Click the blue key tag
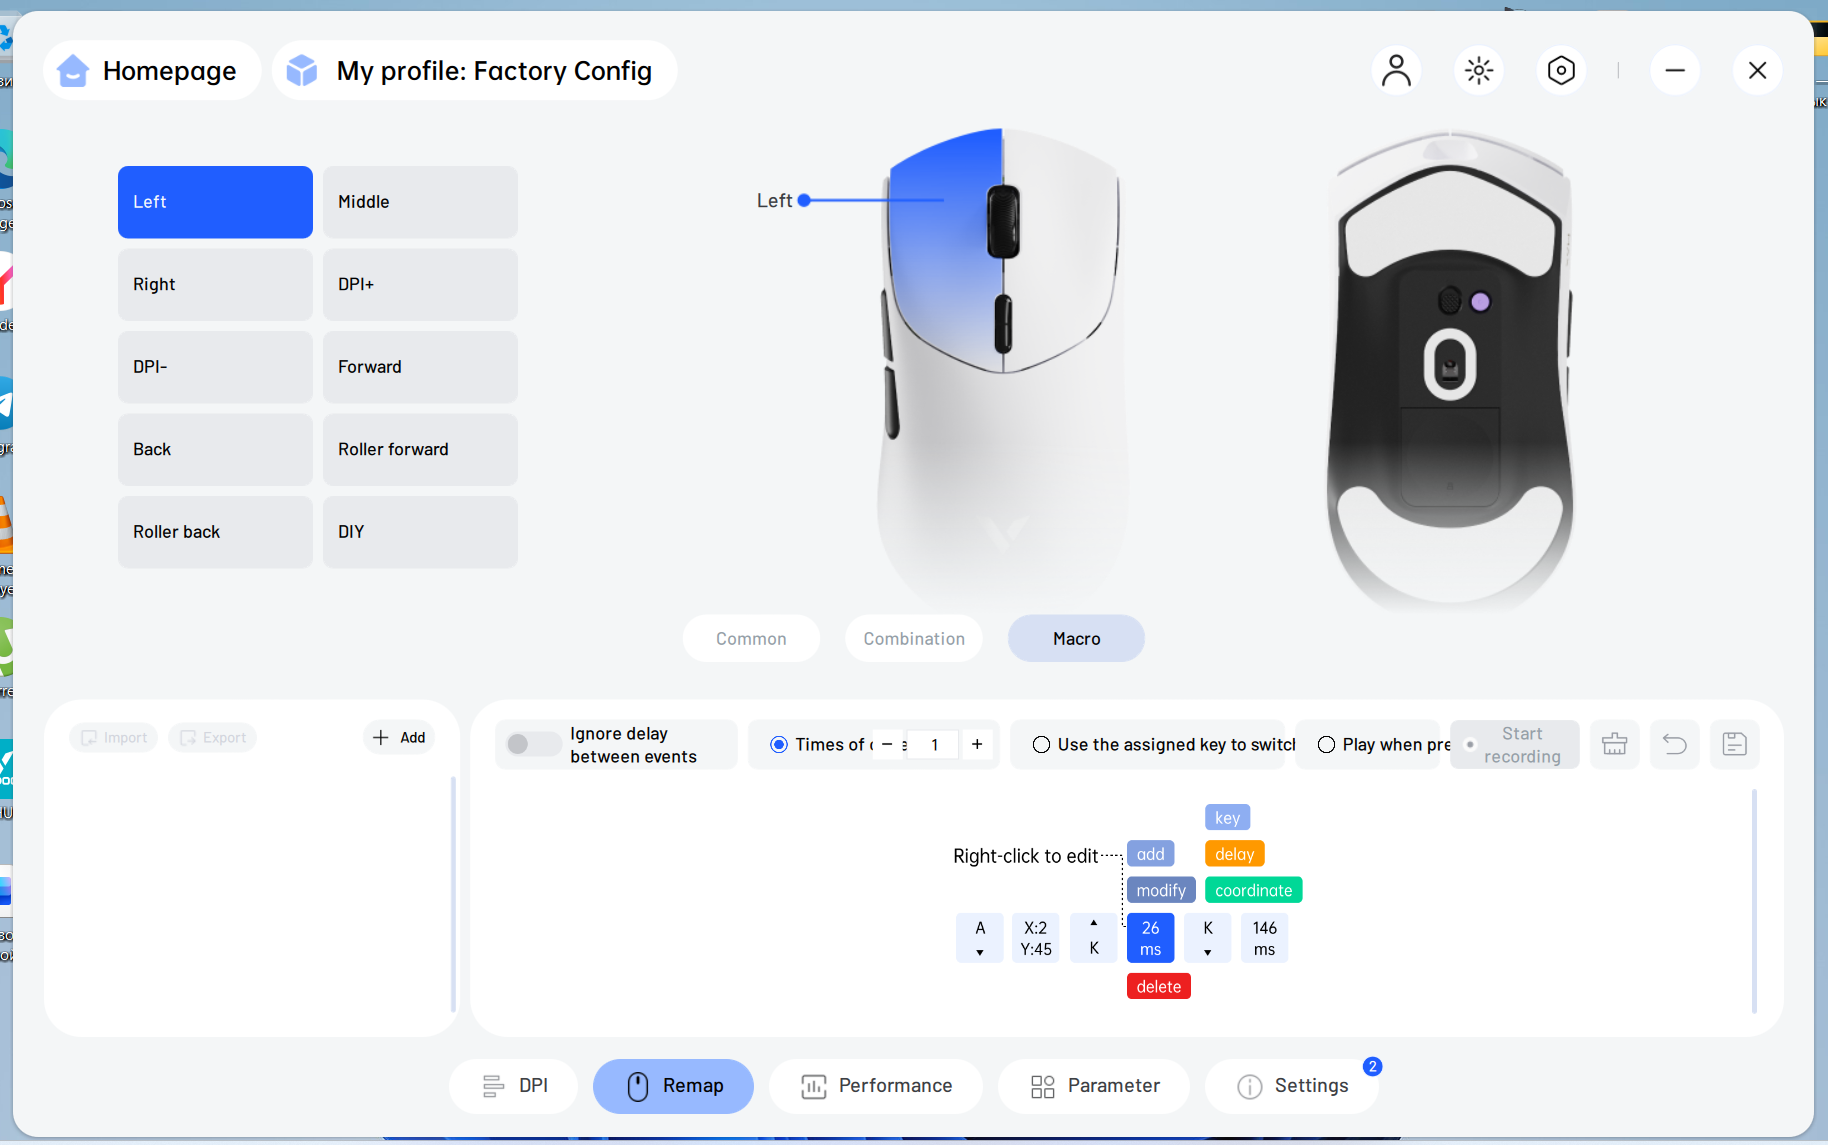 tap(1227, 818)
